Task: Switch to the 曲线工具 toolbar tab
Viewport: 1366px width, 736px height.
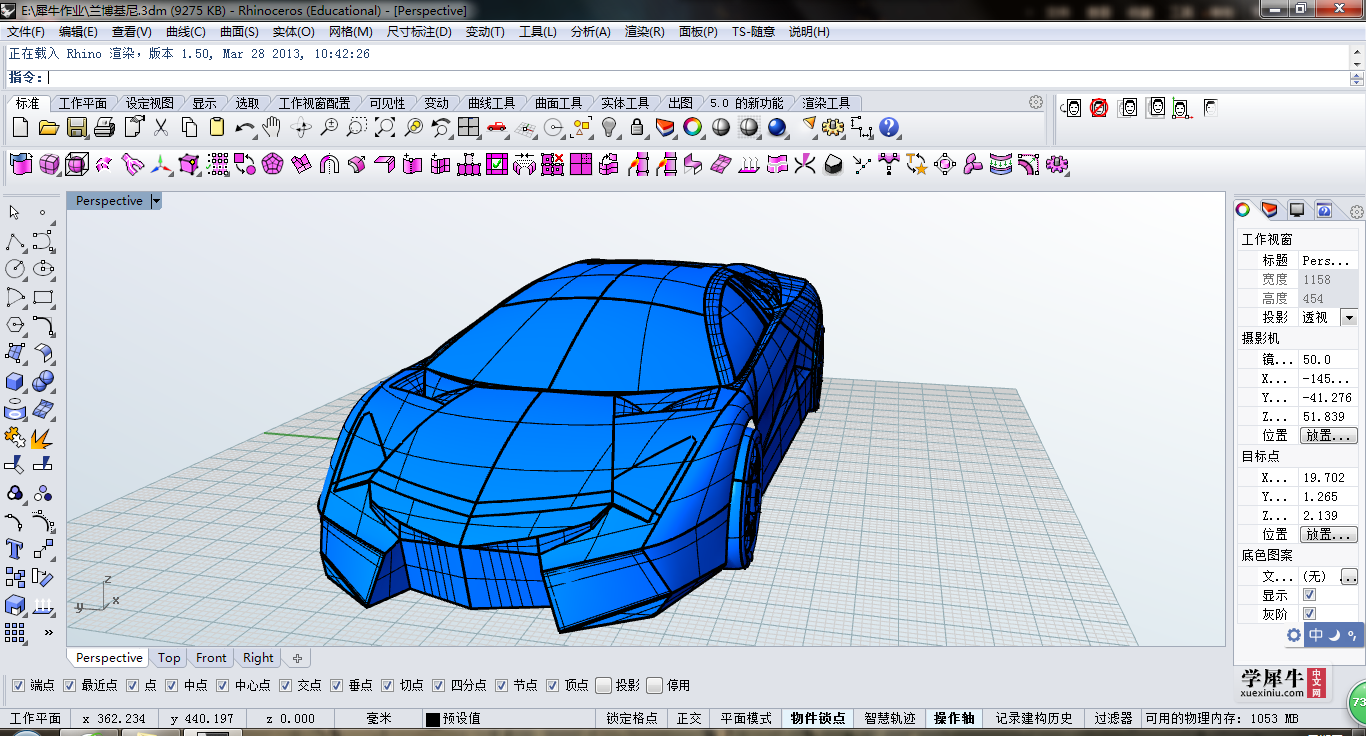Action: (491, 103)
